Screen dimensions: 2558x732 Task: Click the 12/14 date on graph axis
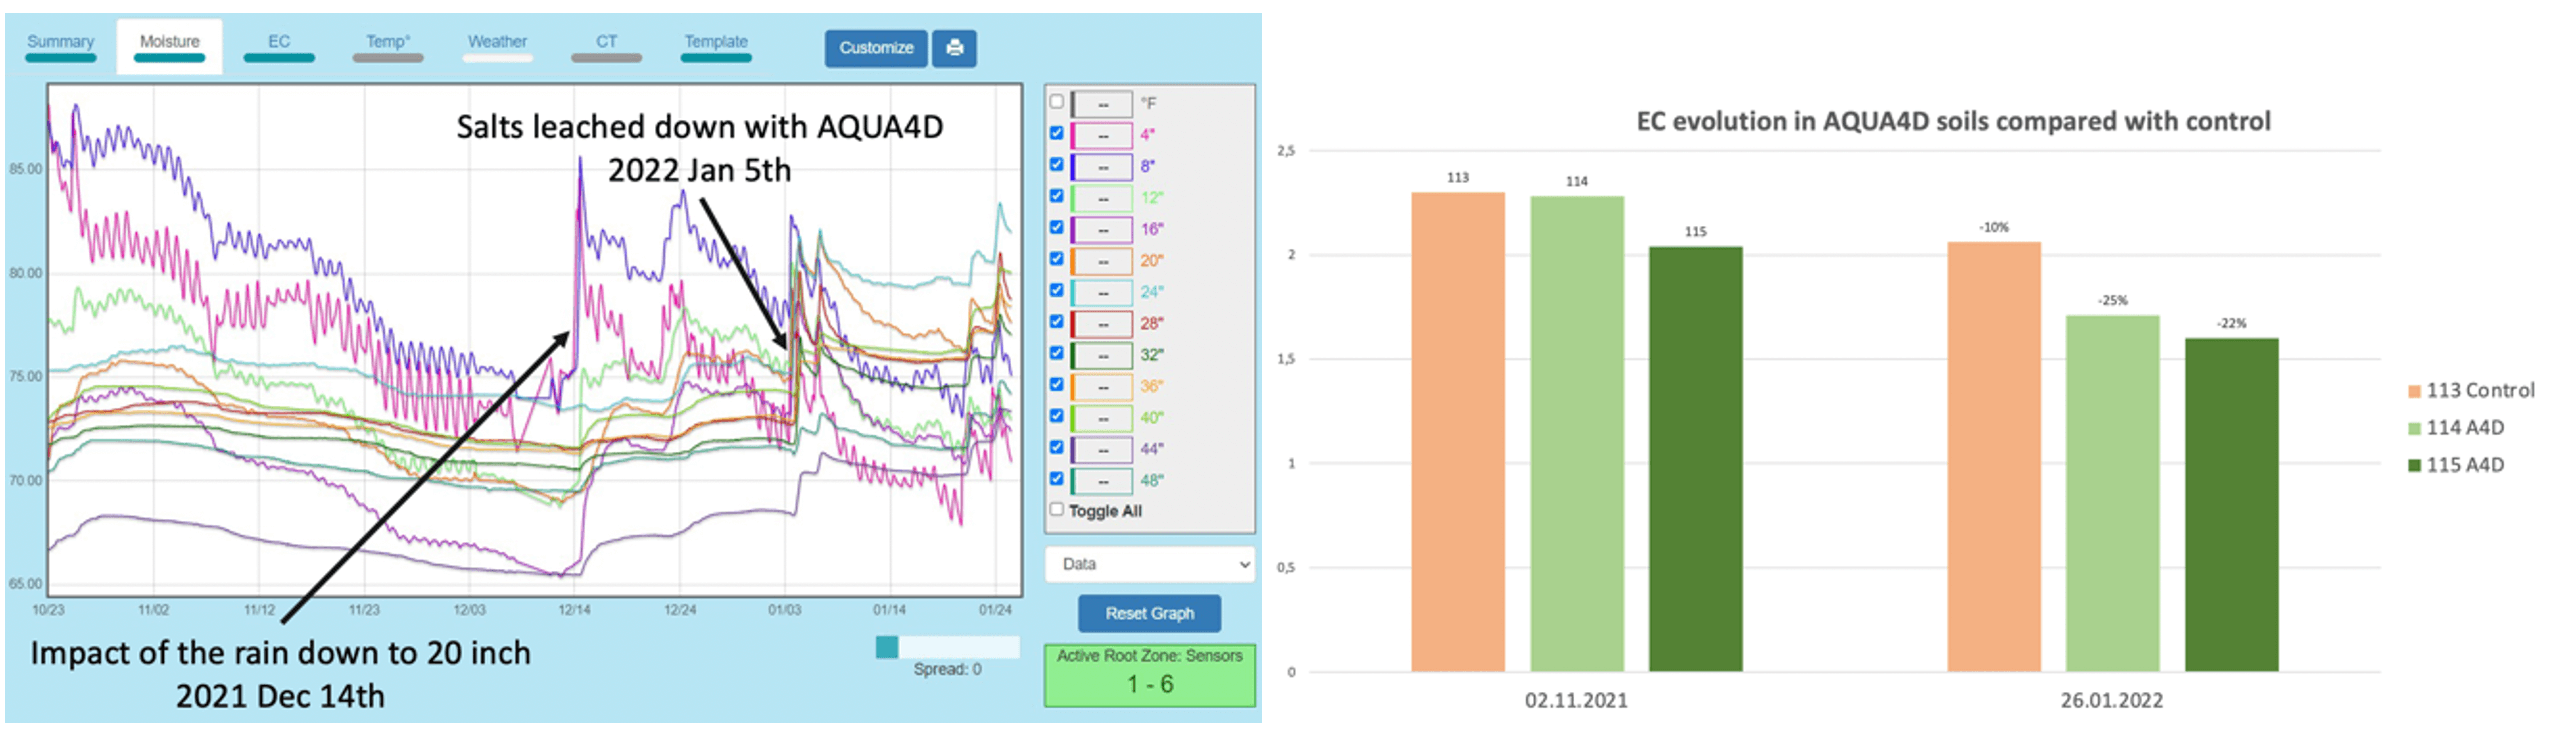point(574,609)
